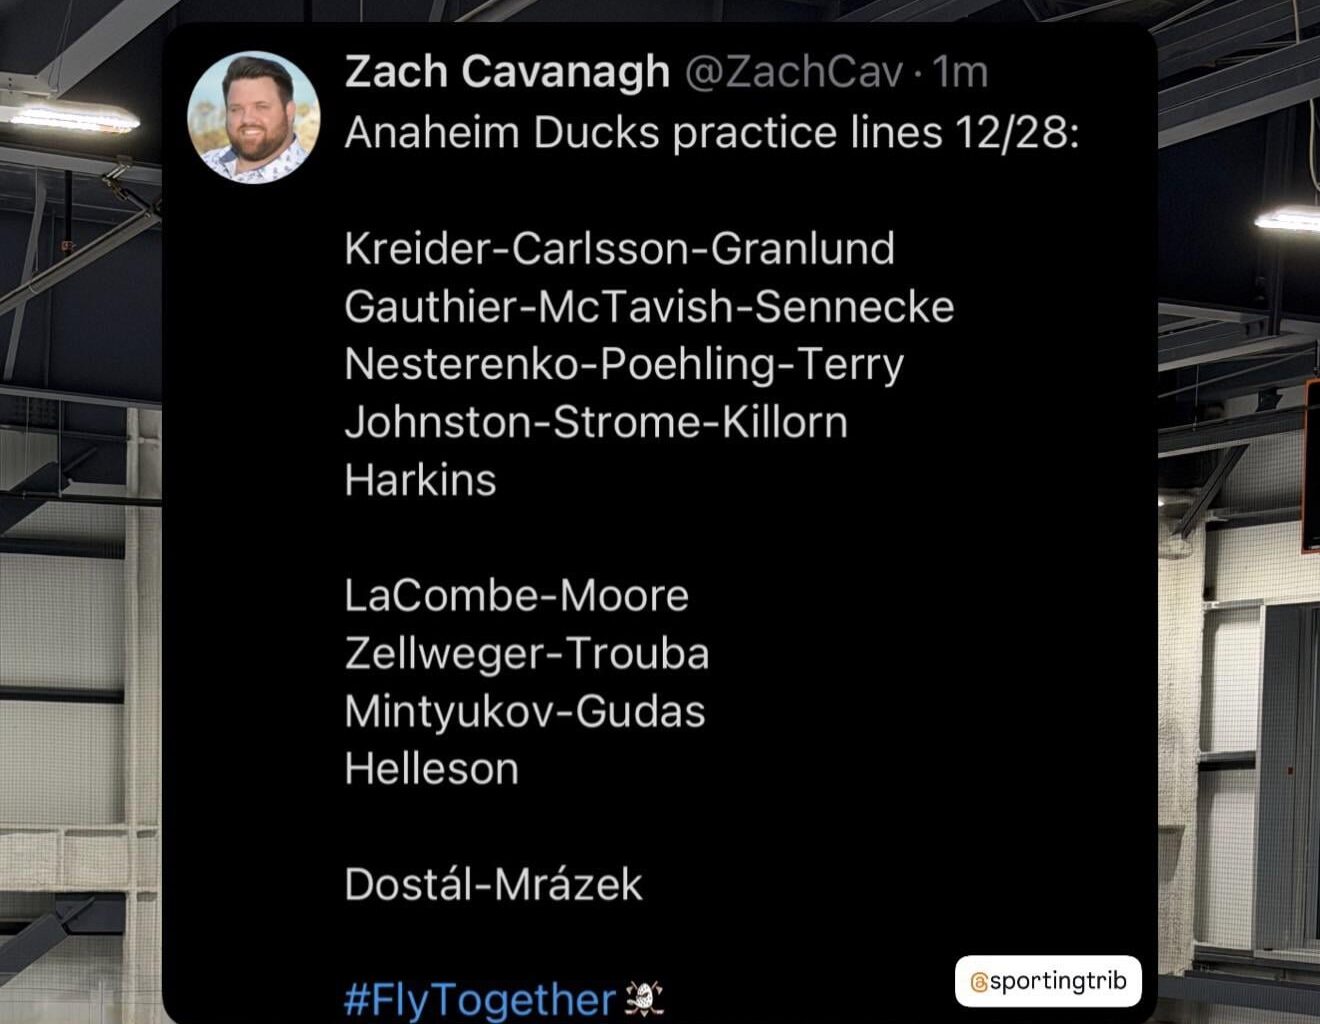Screen dimensions: 1320x1024
Task: Click the Zach Cavanagh display name
Action: pyautogui.click(x=505, y=72)
